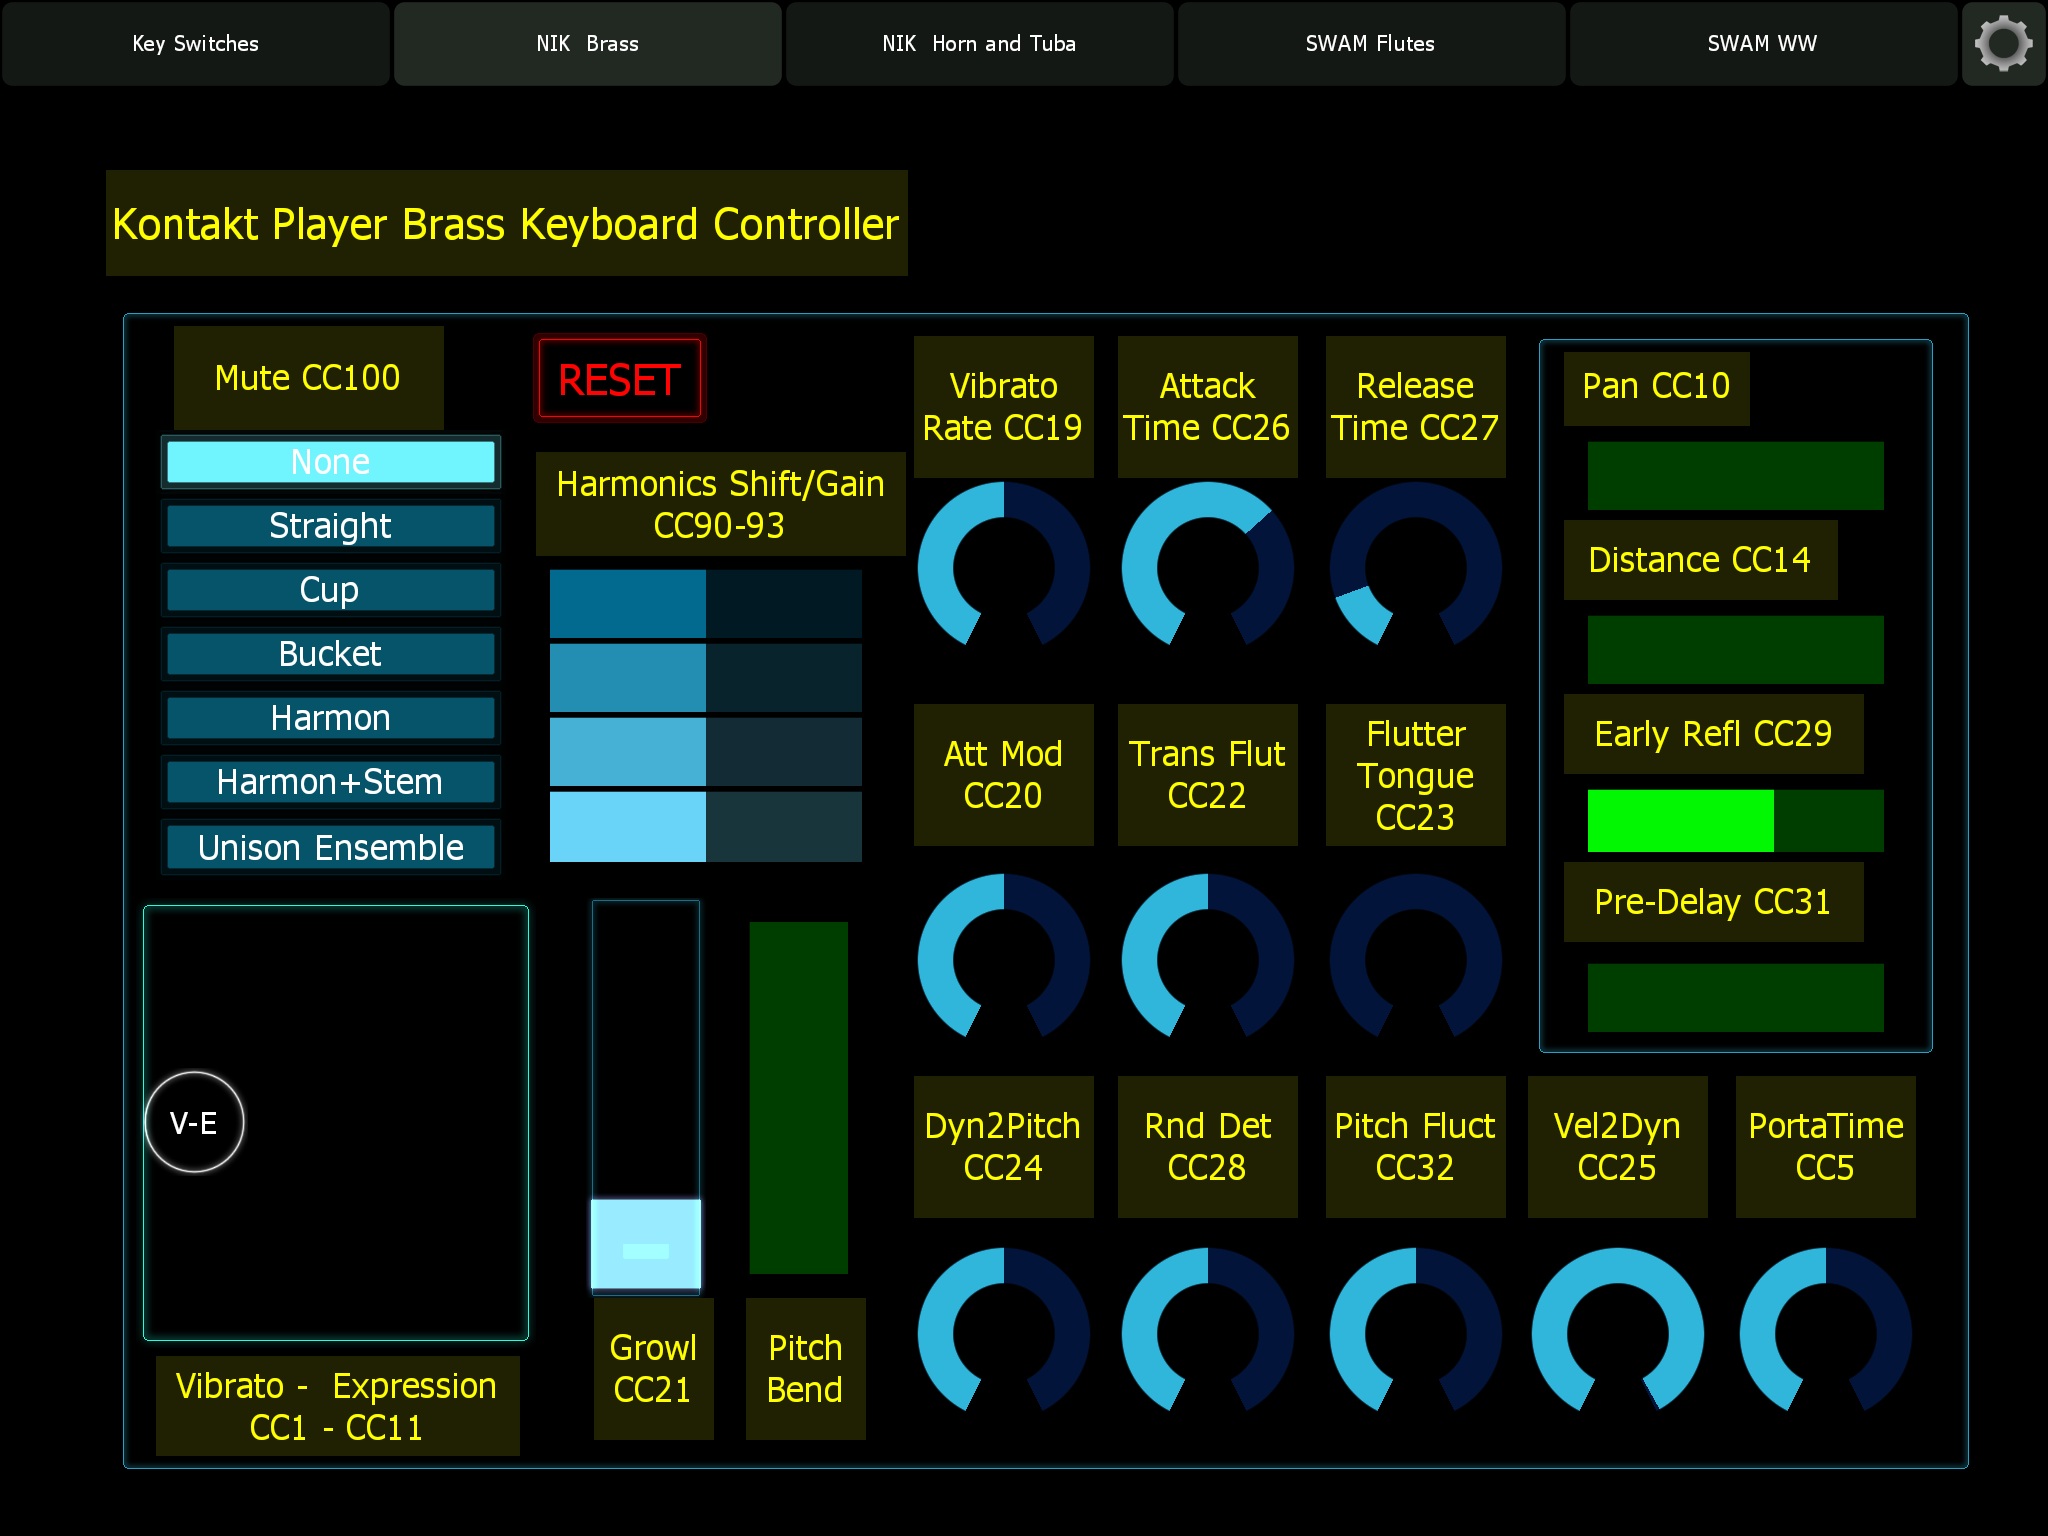
Task: Switch to Key Switches tab
Action: coord(196,44)
